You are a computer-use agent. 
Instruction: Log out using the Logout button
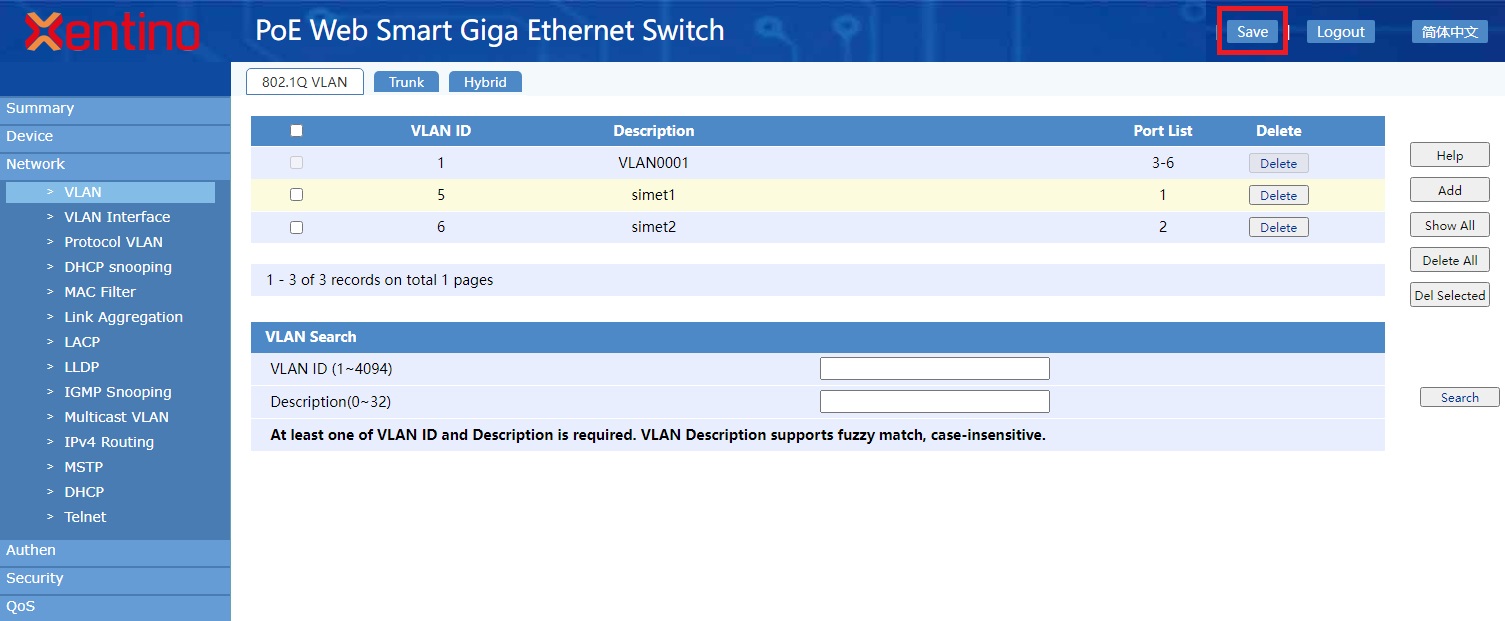click(x=1340, y=32)
